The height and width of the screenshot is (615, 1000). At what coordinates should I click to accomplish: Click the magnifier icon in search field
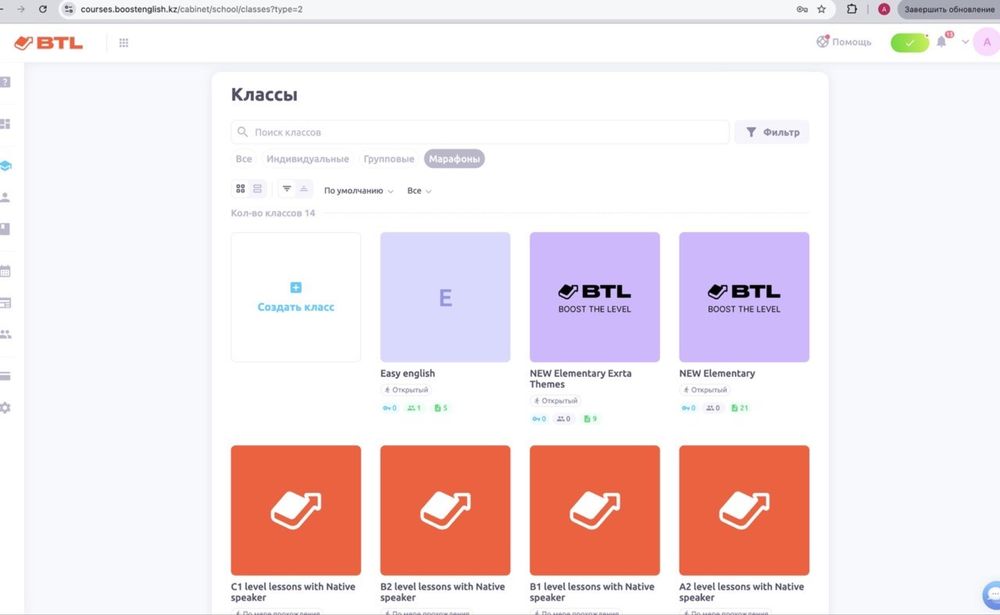(x=242, y=132)
